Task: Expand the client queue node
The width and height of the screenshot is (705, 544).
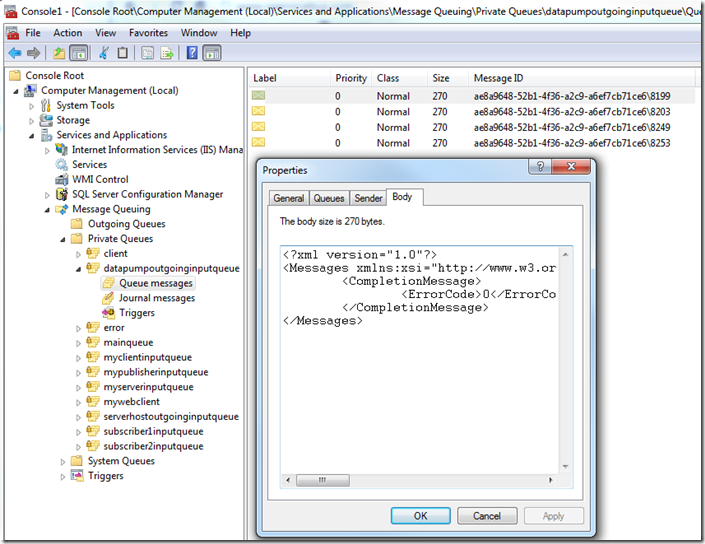Action: [79, 255]
